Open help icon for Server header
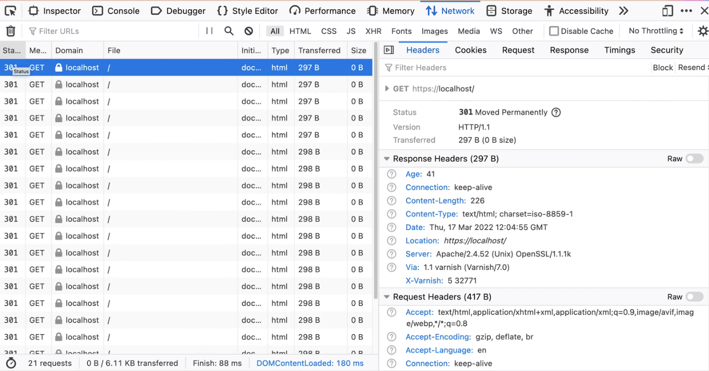 (392, 254)
